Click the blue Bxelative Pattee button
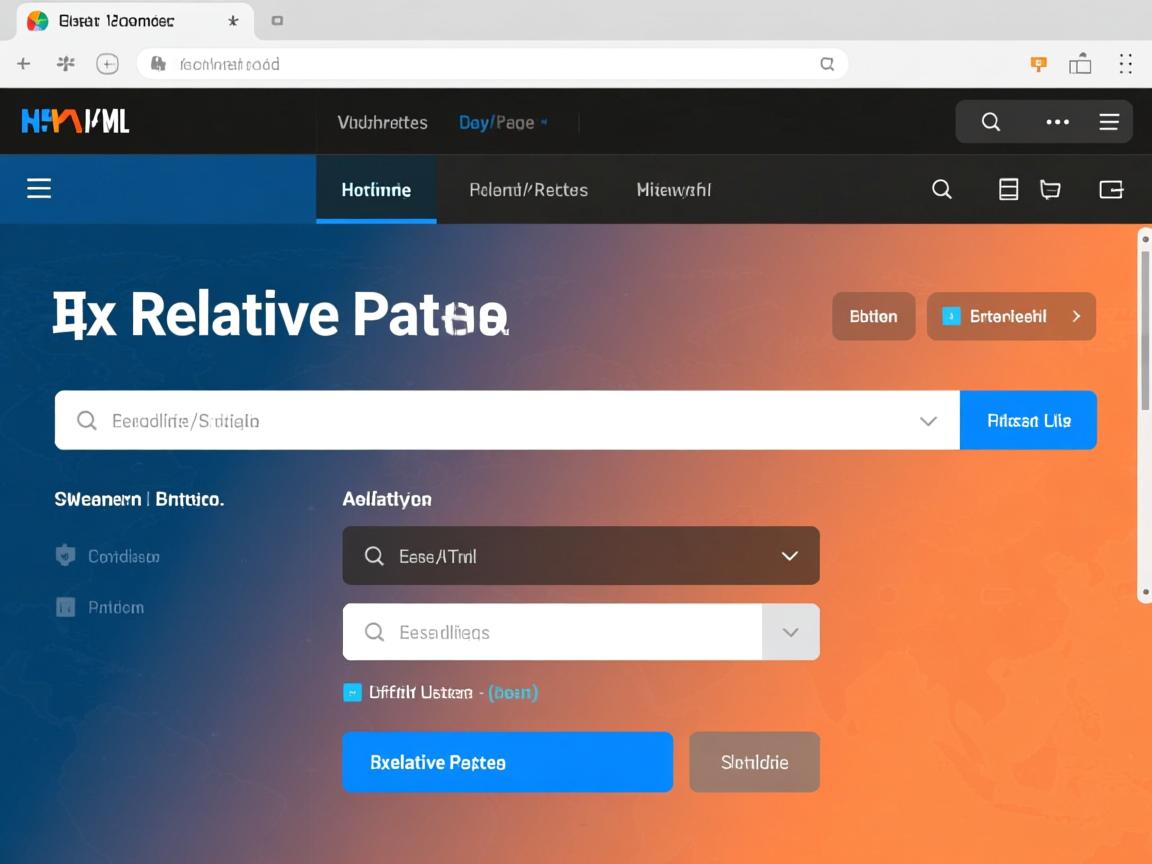This screenshot has width=1152, height=864. click(507, 762)
